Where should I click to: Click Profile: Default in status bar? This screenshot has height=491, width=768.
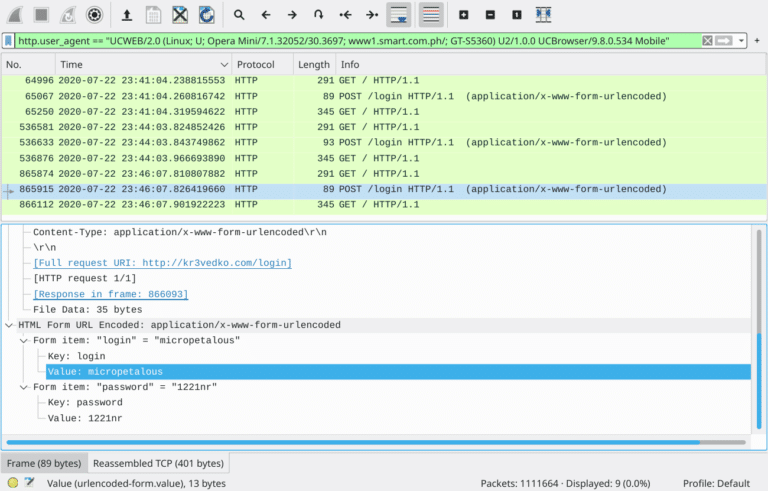point(716,483)
